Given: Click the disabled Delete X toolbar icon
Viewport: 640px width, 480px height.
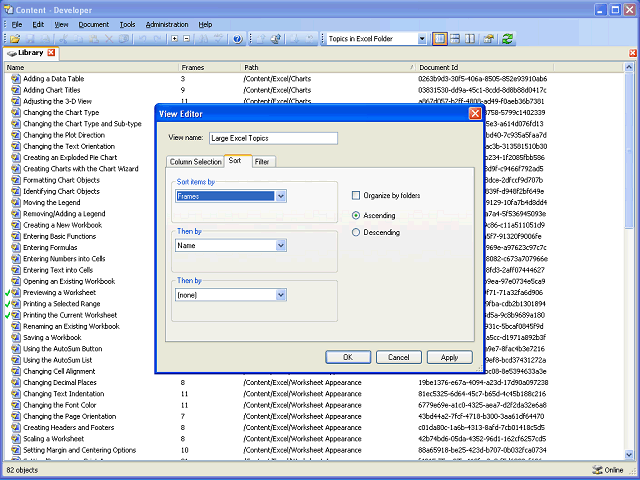Looking at the screenshot, I should (x=109, y=39).
